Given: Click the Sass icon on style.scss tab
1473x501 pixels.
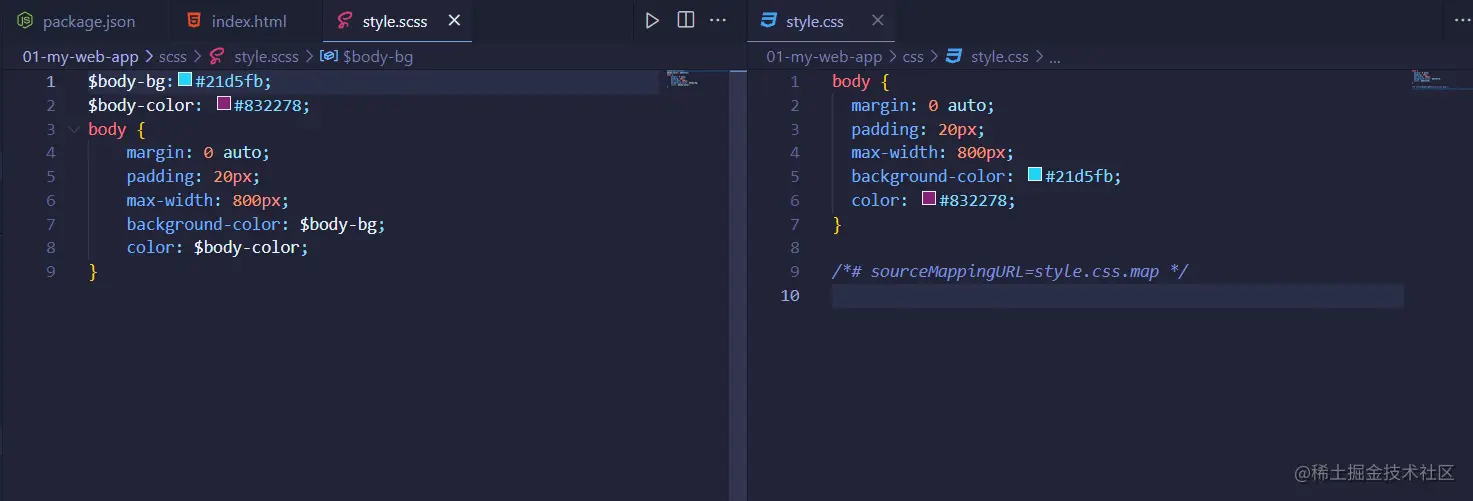Looking at the screenshot, I should click(x=345, y=21).
